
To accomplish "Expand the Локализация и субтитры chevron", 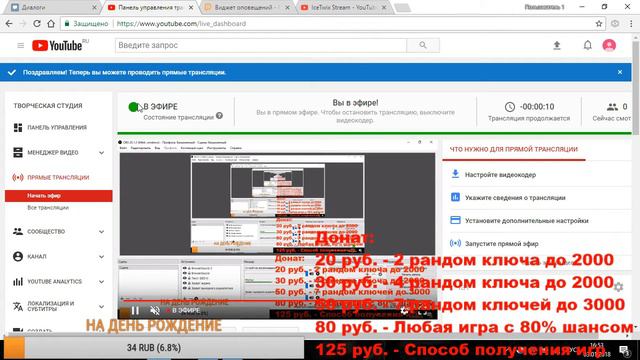I will 101,307.
